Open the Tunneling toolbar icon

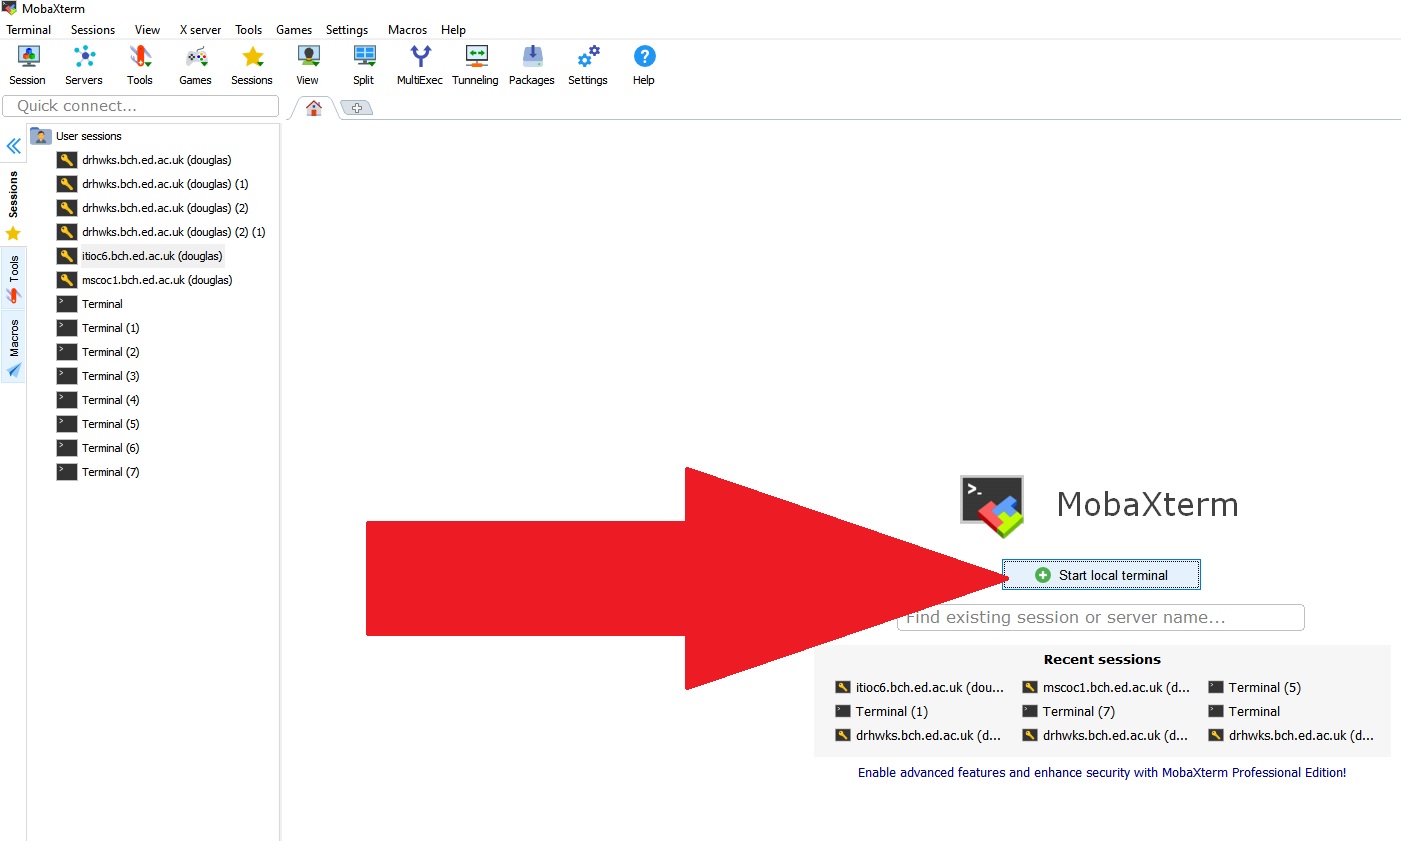point(476,65)
